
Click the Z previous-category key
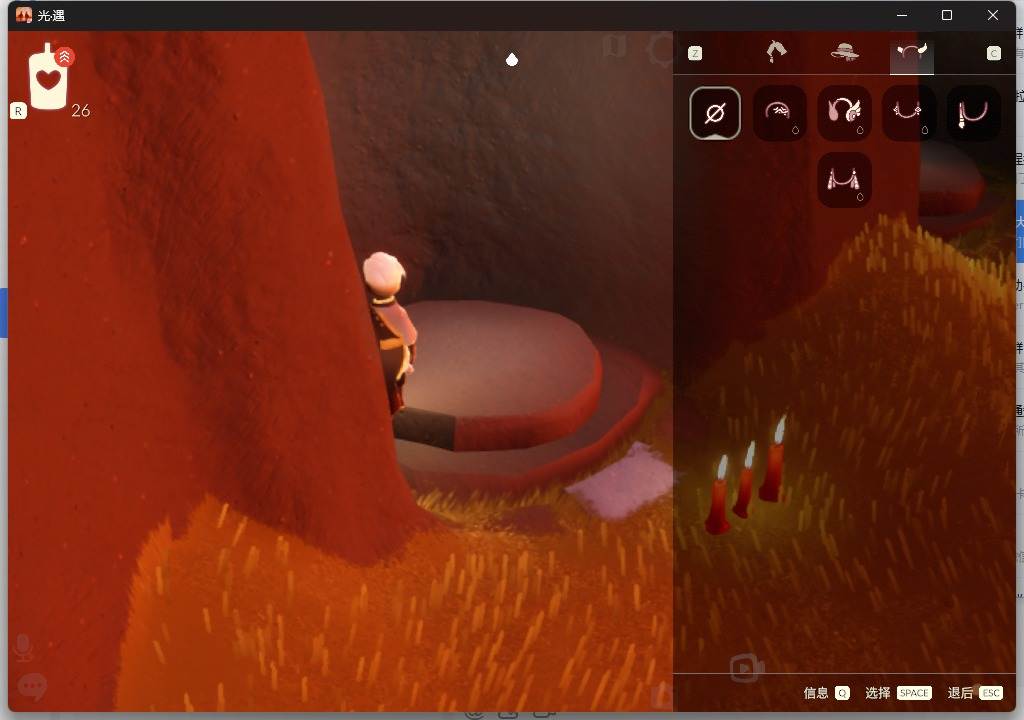coord(695,54)
